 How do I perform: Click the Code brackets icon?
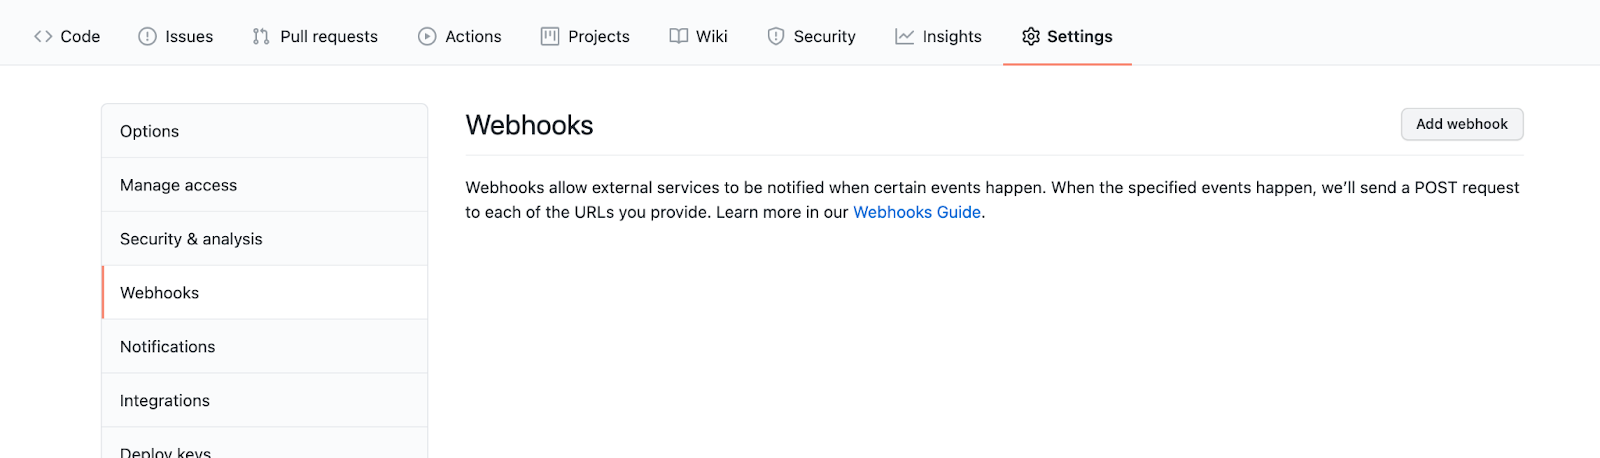(43, 37)
